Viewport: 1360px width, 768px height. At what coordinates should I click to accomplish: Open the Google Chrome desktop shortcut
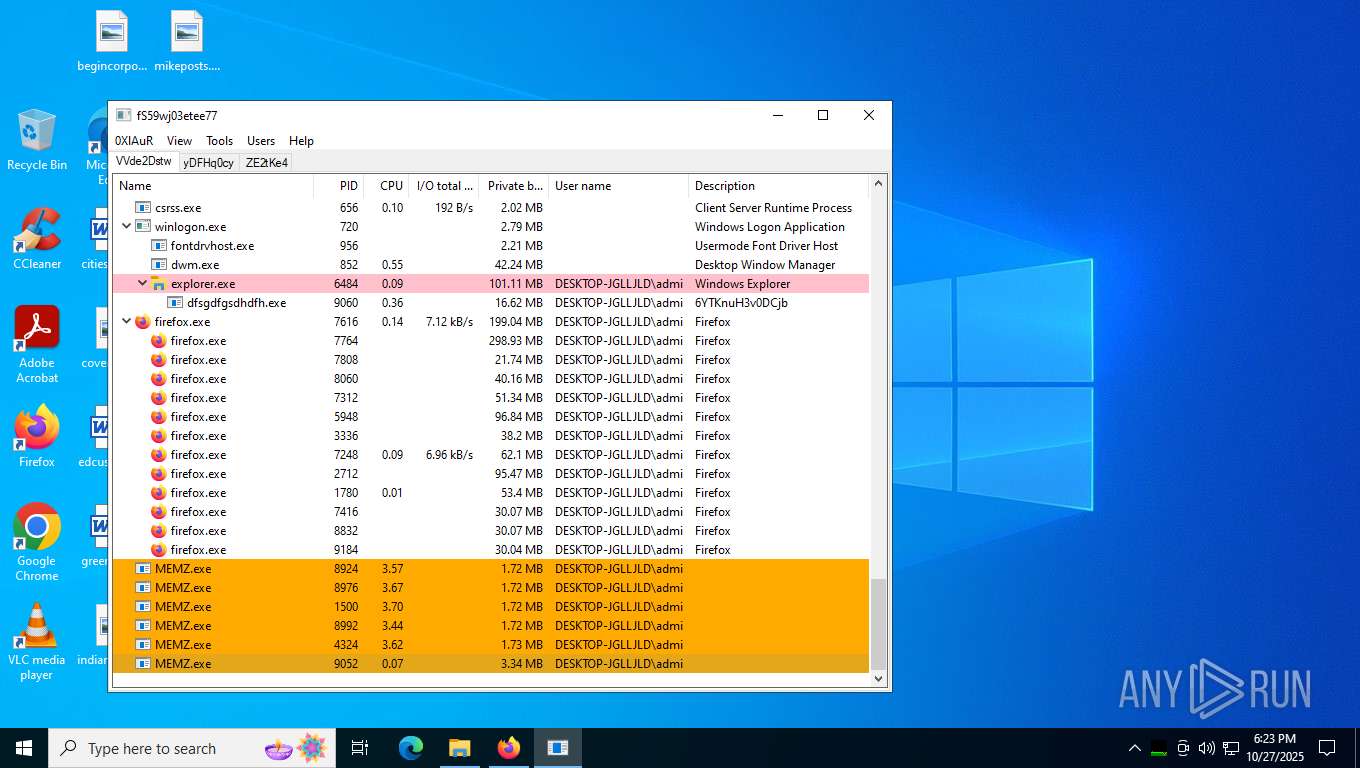[37, 542]
